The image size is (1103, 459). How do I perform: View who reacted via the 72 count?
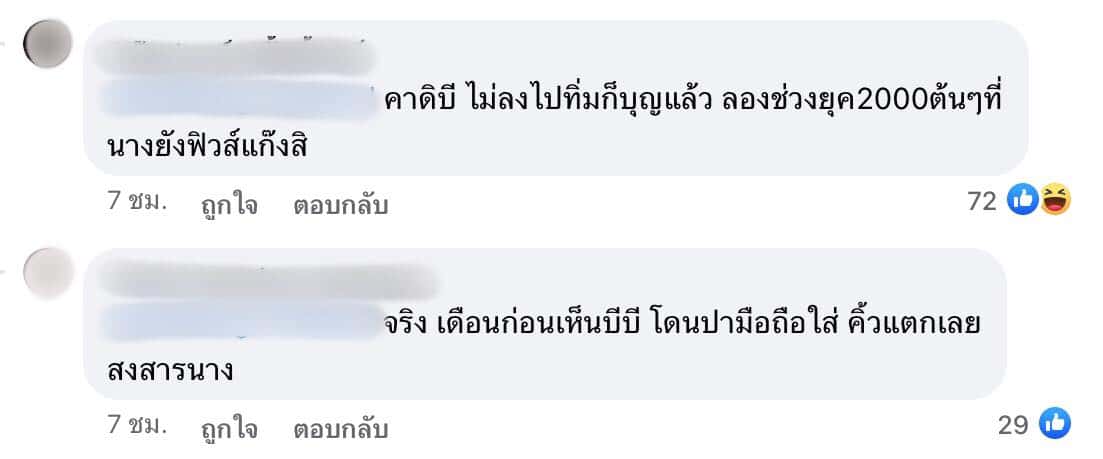982,202
